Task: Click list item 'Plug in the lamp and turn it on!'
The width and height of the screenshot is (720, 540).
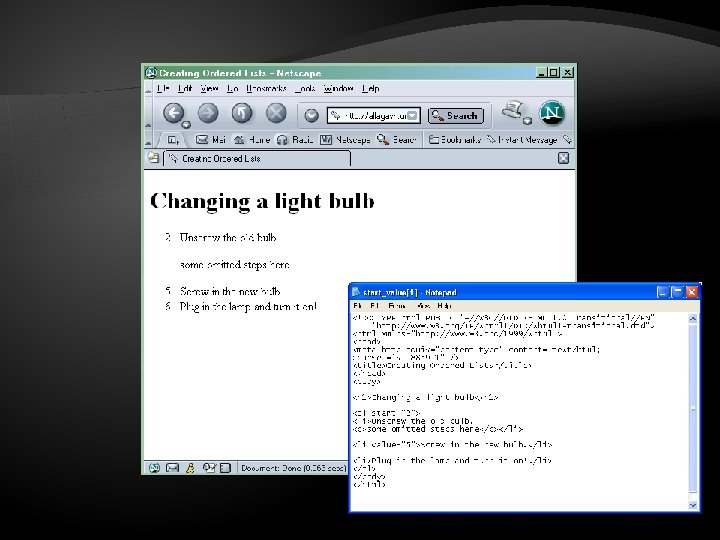Action: pos(248,306)
